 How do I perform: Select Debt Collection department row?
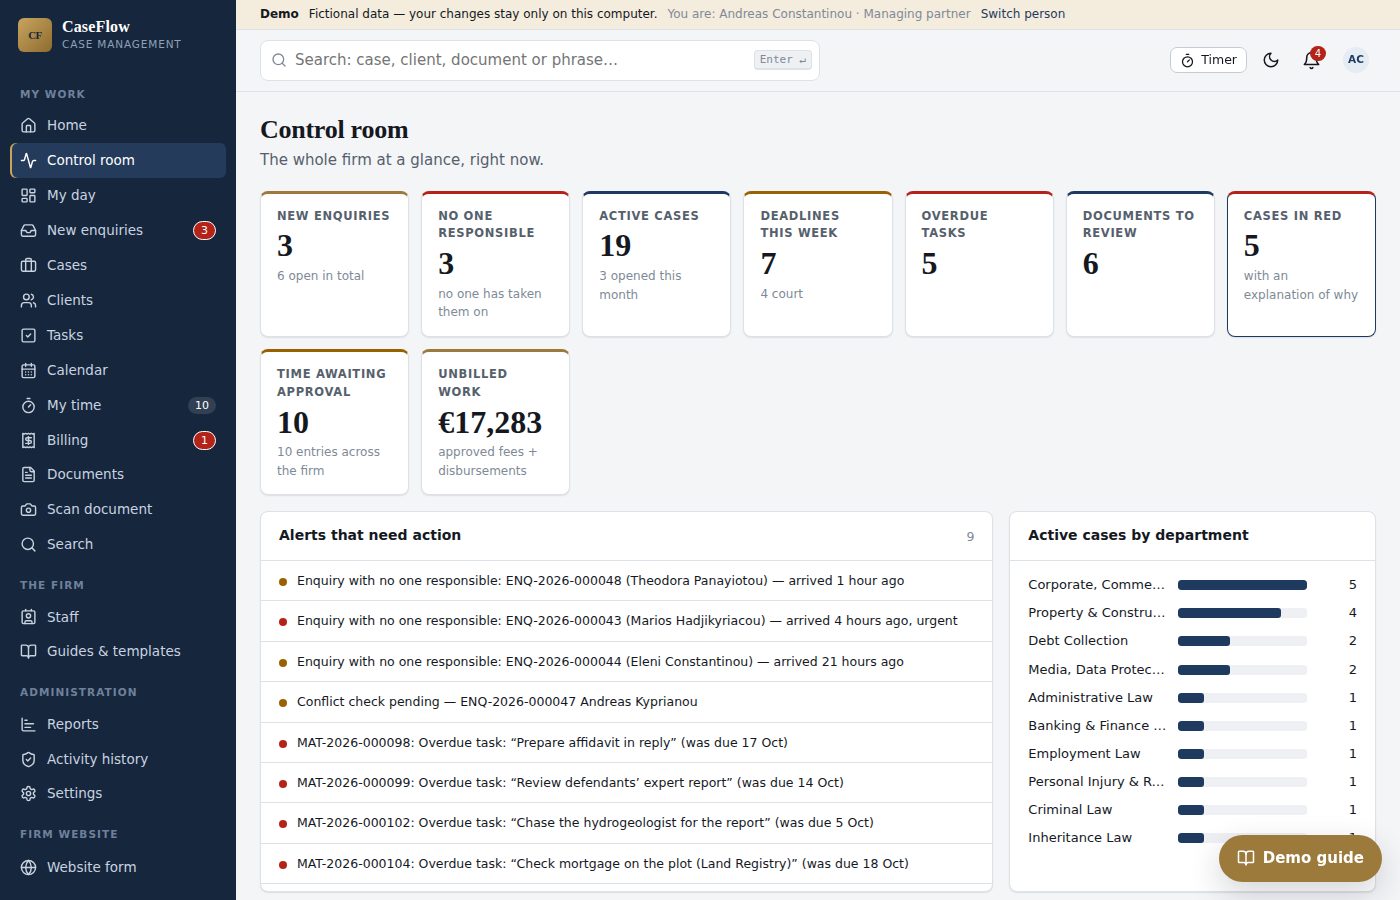(1192, 641)
